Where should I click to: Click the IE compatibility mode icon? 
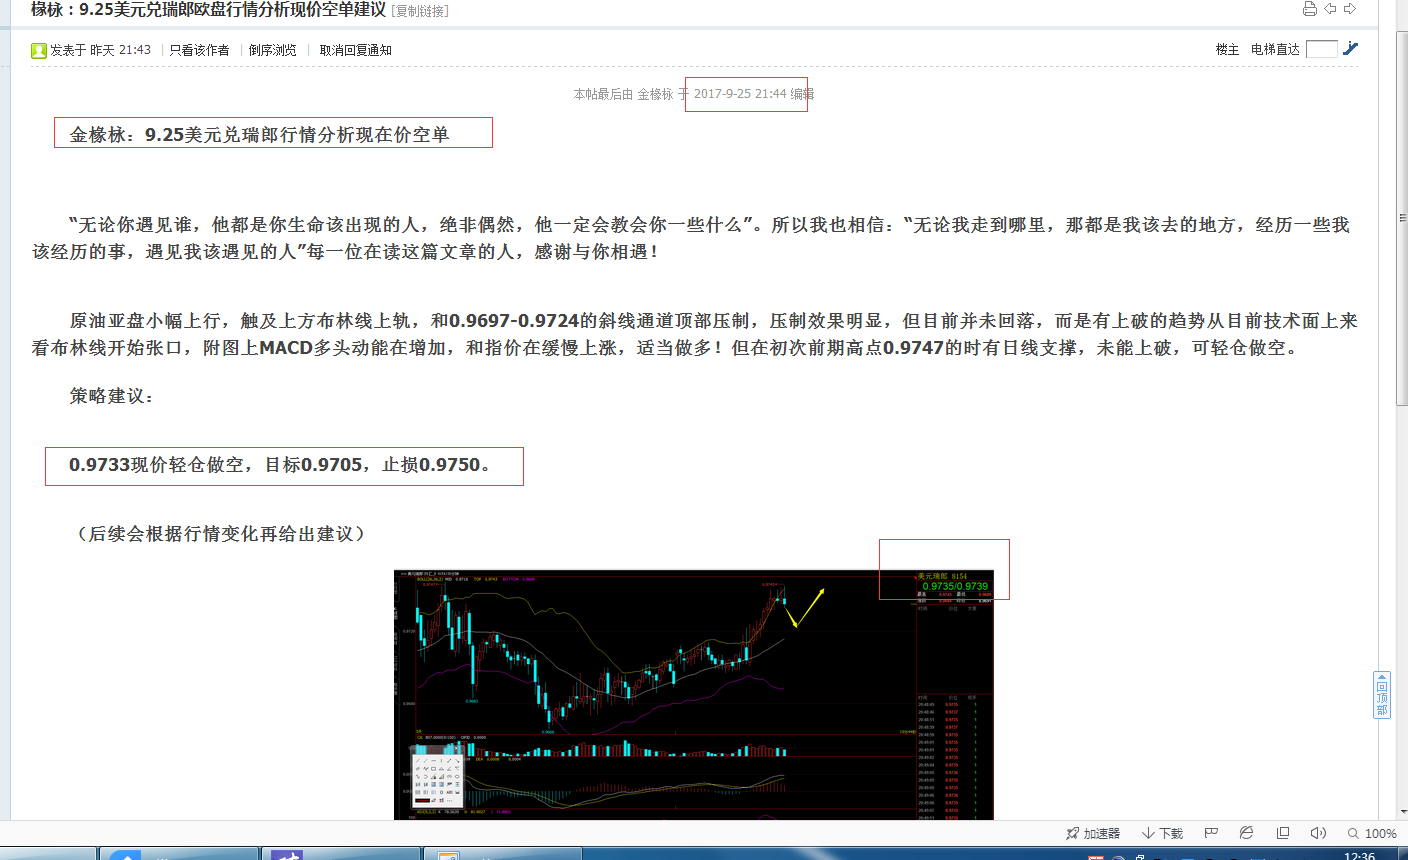tap(1246, 833)
